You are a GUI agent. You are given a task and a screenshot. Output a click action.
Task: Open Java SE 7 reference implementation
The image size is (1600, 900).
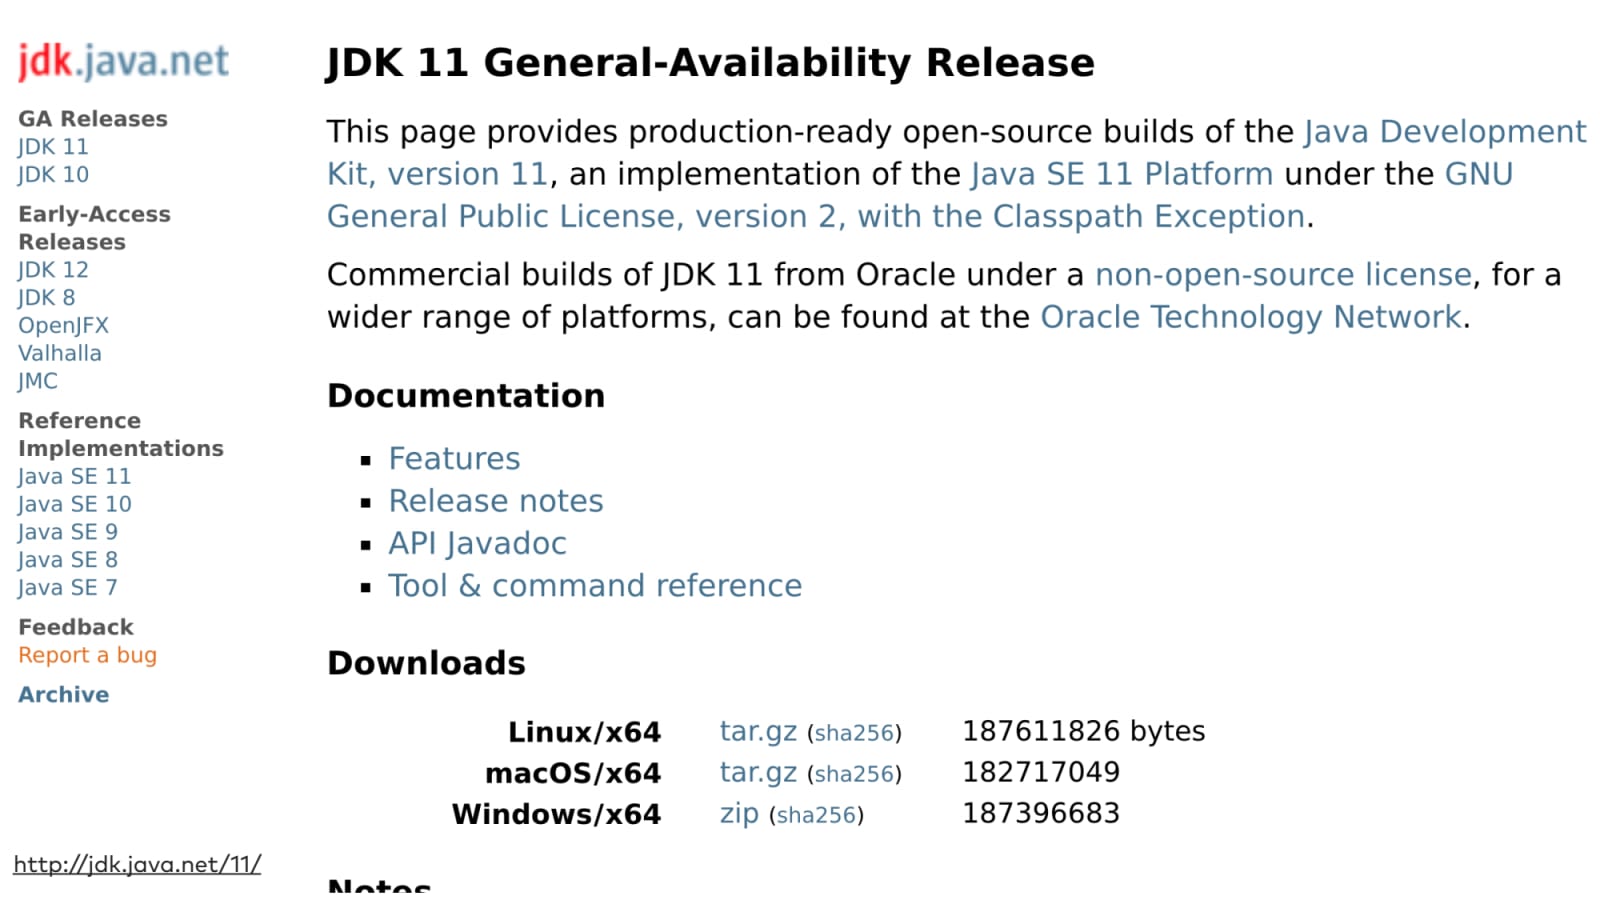pyautogui.click(x=67, y=588)
